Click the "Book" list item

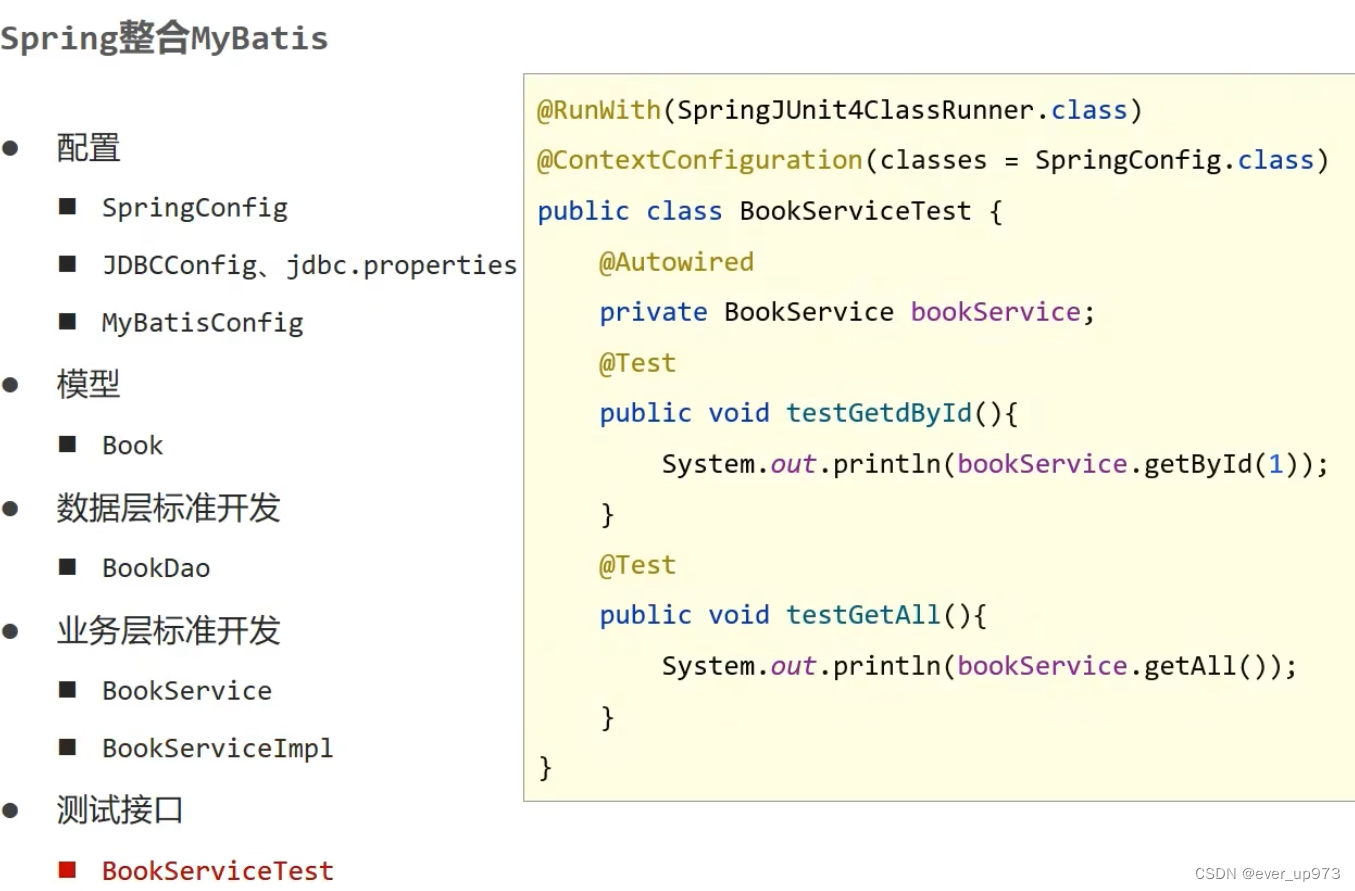[132, 445]
